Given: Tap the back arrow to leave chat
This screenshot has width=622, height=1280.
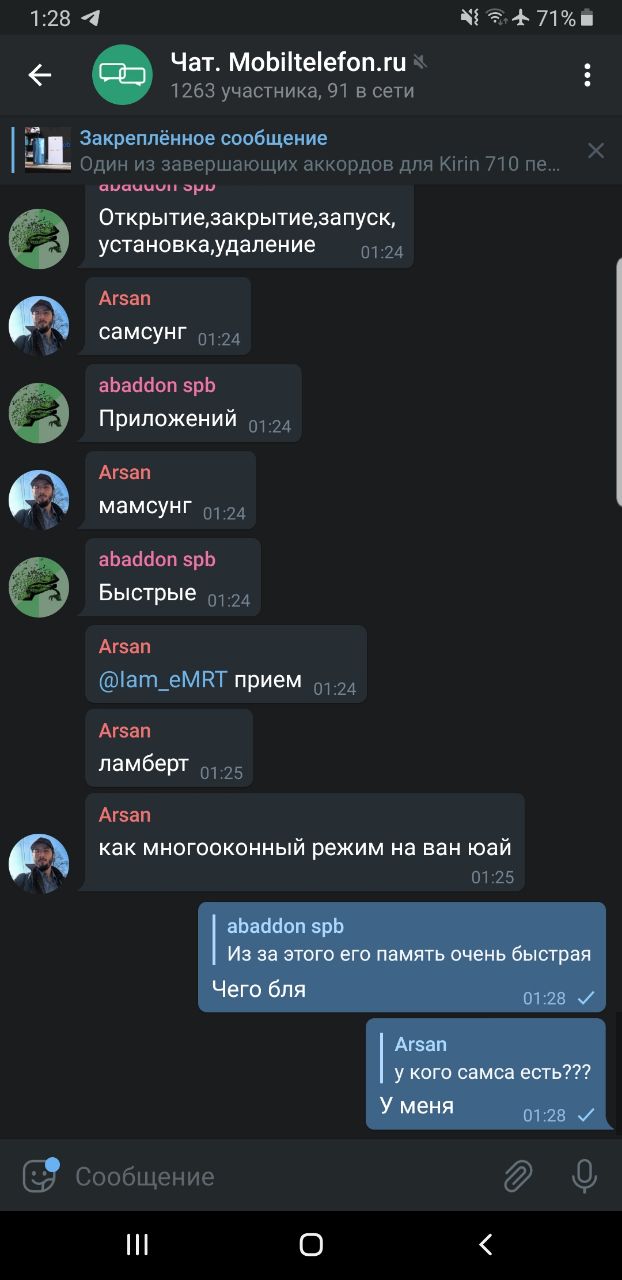Looking at the screenshot, I should [40, 75].
